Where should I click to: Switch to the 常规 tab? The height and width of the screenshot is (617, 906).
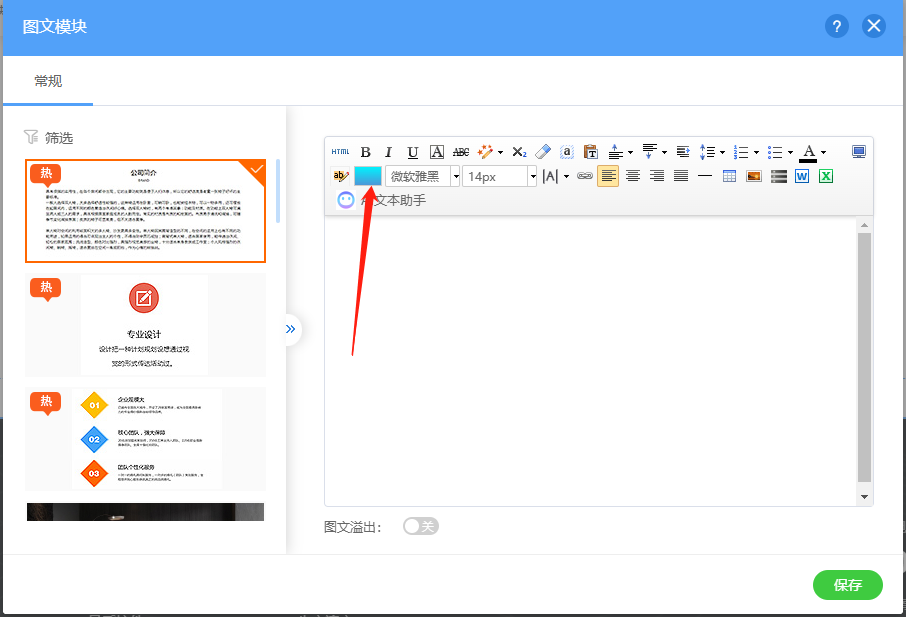[48, 81]
